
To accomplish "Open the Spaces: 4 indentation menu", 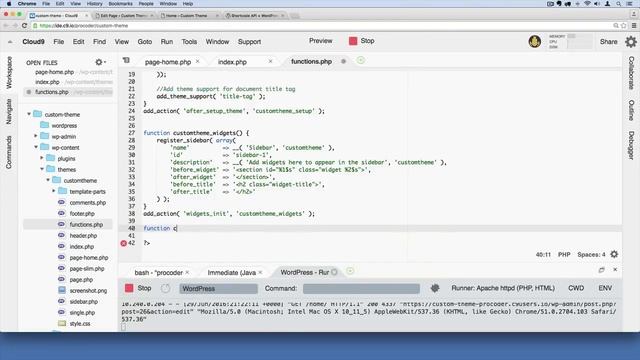I will [x=591, y=254].
